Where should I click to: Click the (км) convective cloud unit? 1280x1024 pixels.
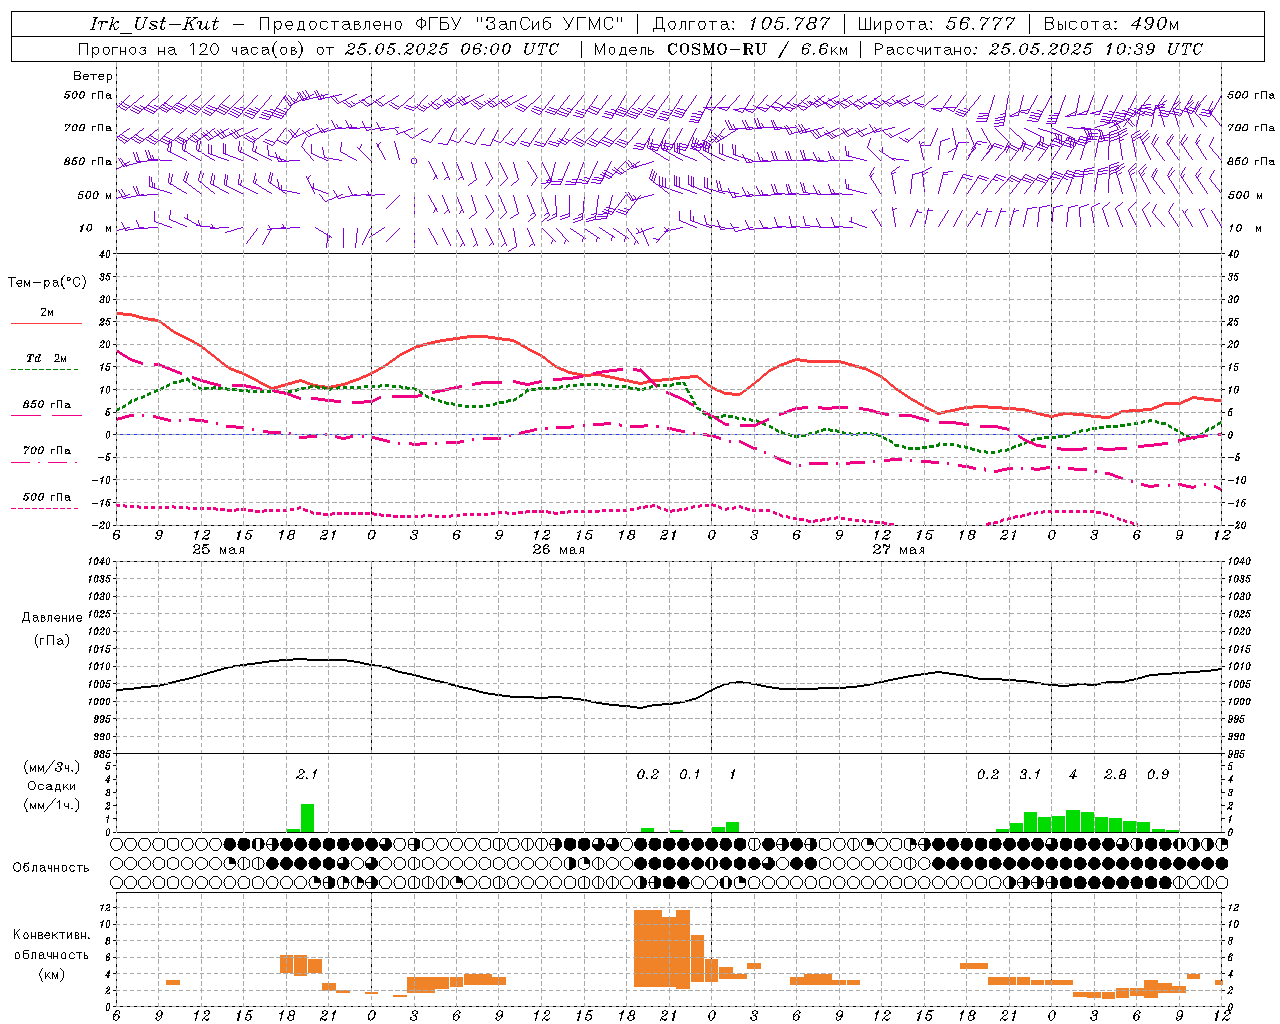pos(52,974)
